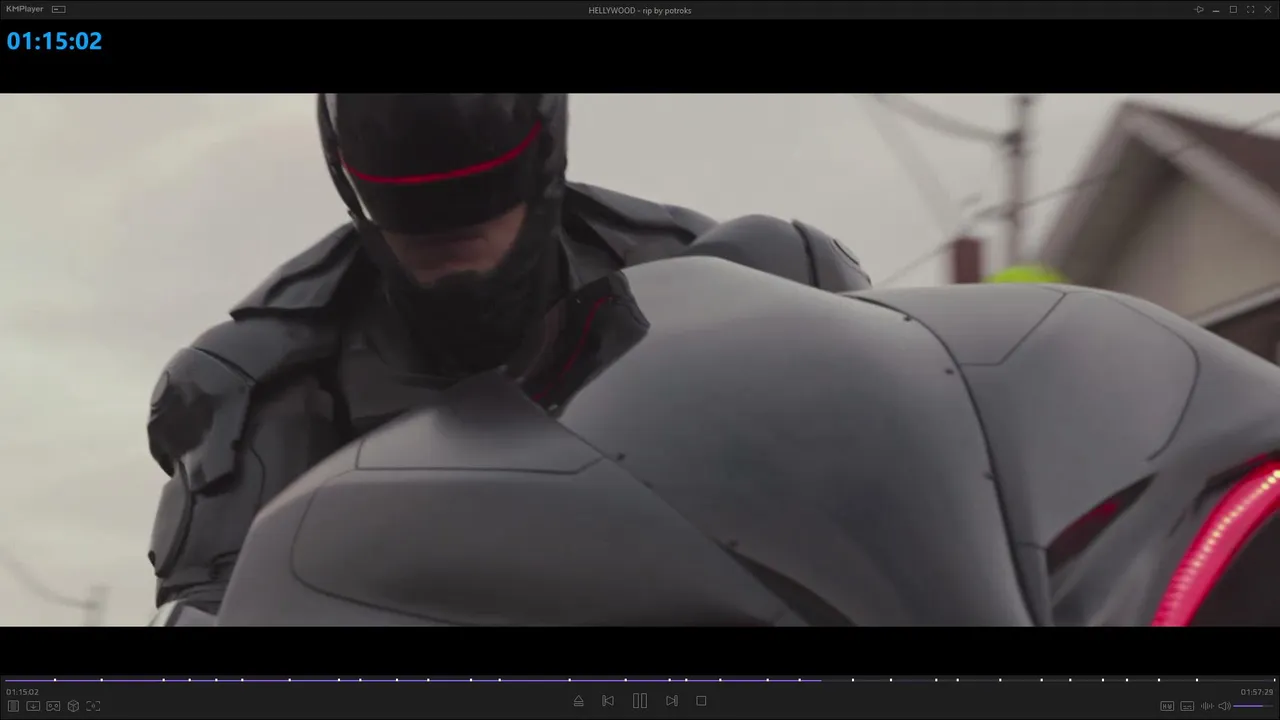The image size is (1280, 720).
Task: Open the playlist panel icon
Action: click(14, 706)
